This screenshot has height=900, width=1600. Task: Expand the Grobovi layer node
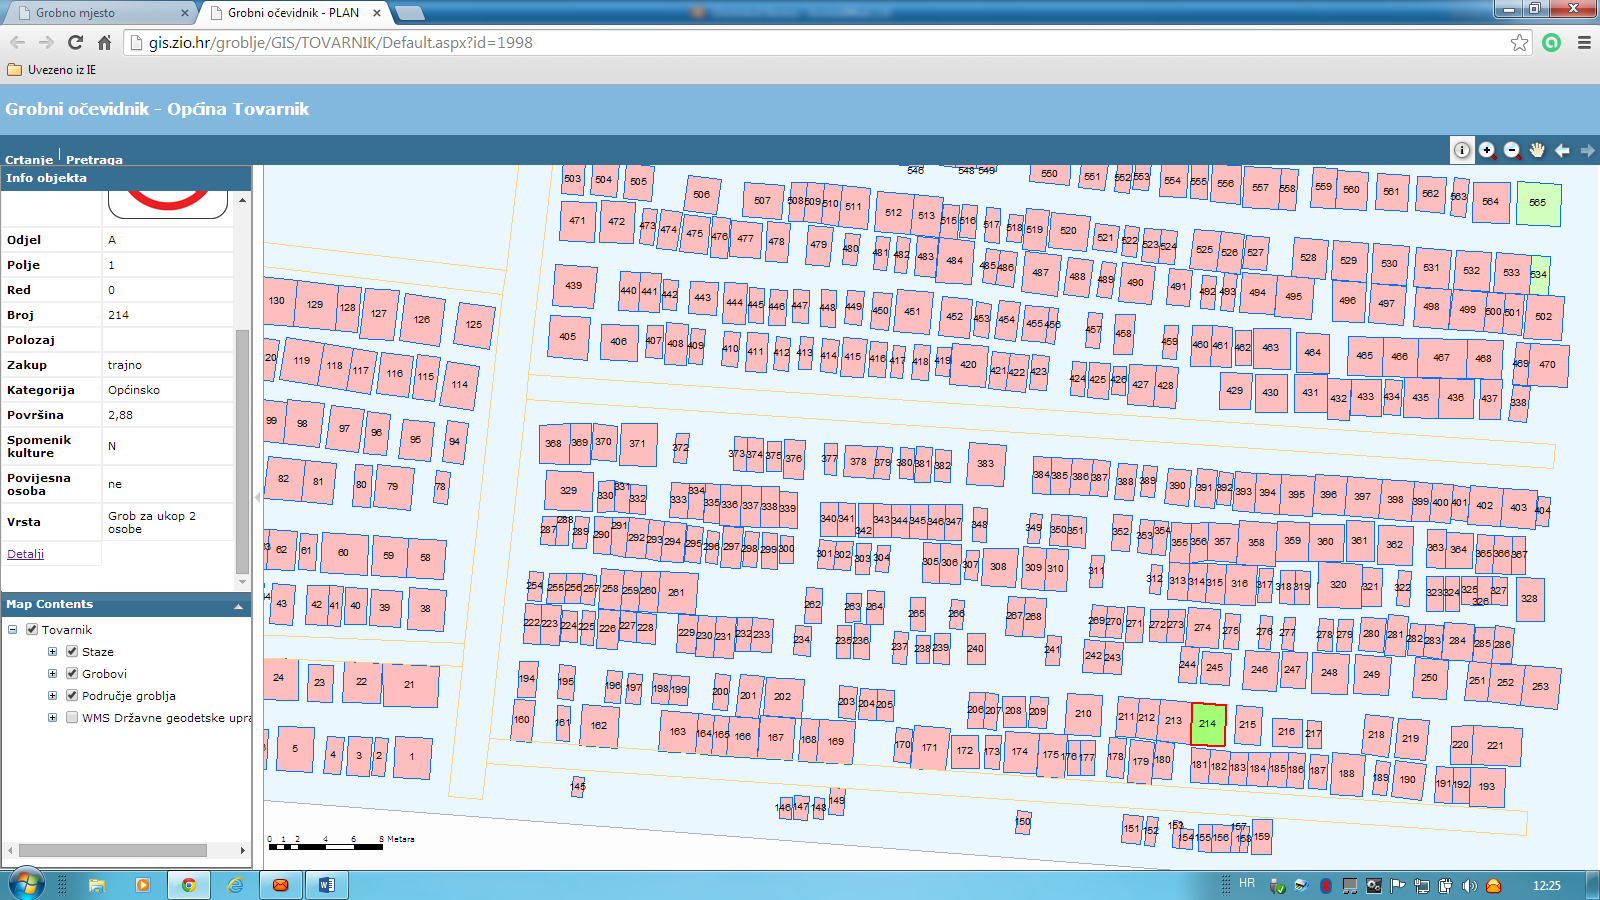(x=52, y=673)
